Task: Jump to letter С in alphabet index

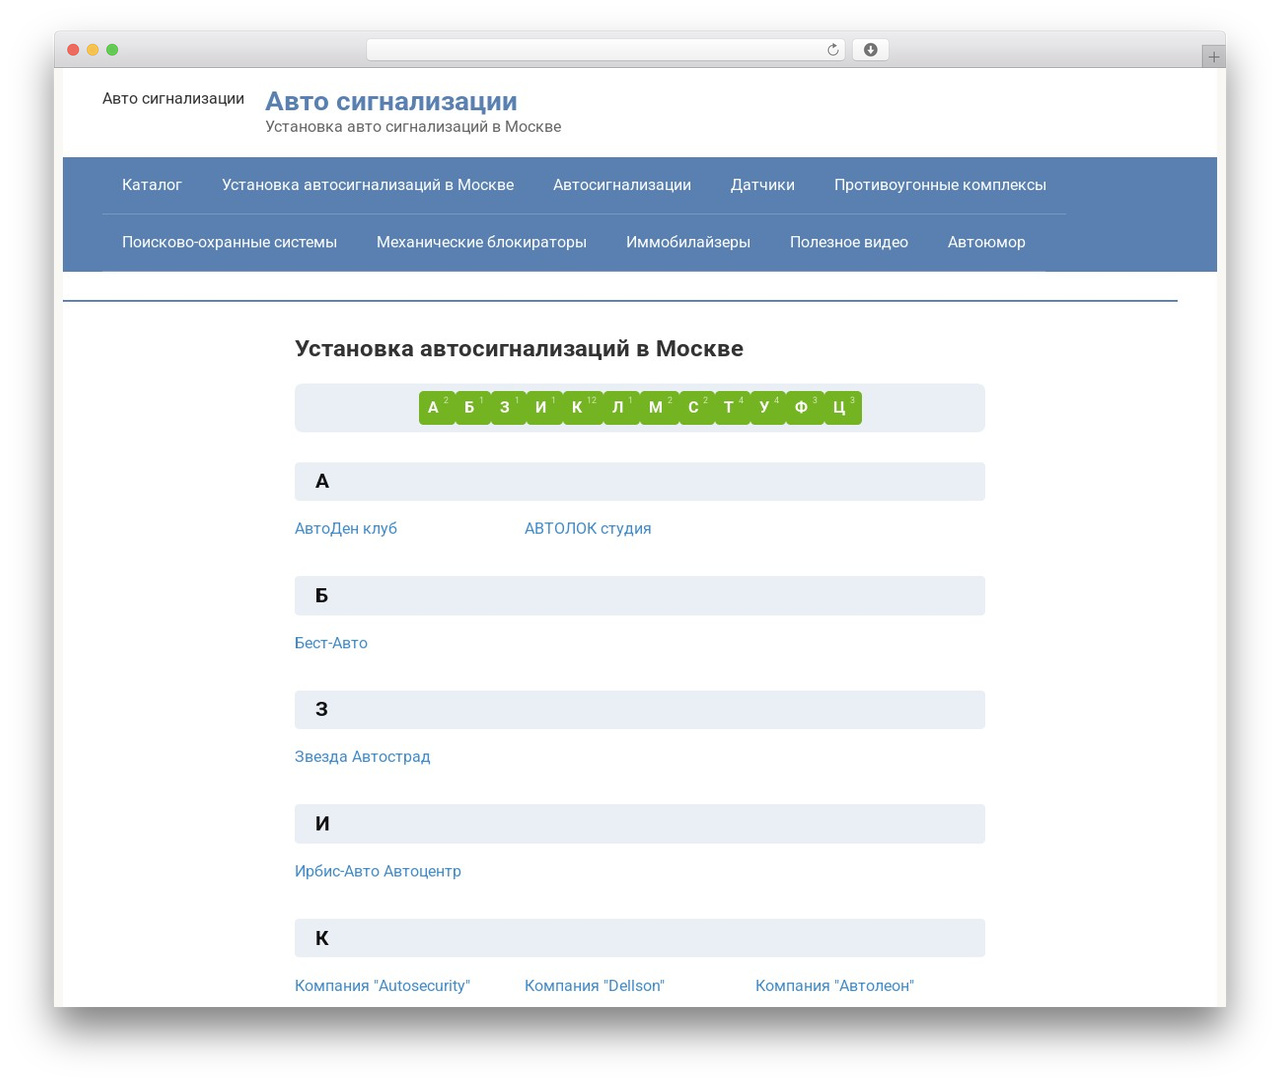Action: (x=697, y=407)
